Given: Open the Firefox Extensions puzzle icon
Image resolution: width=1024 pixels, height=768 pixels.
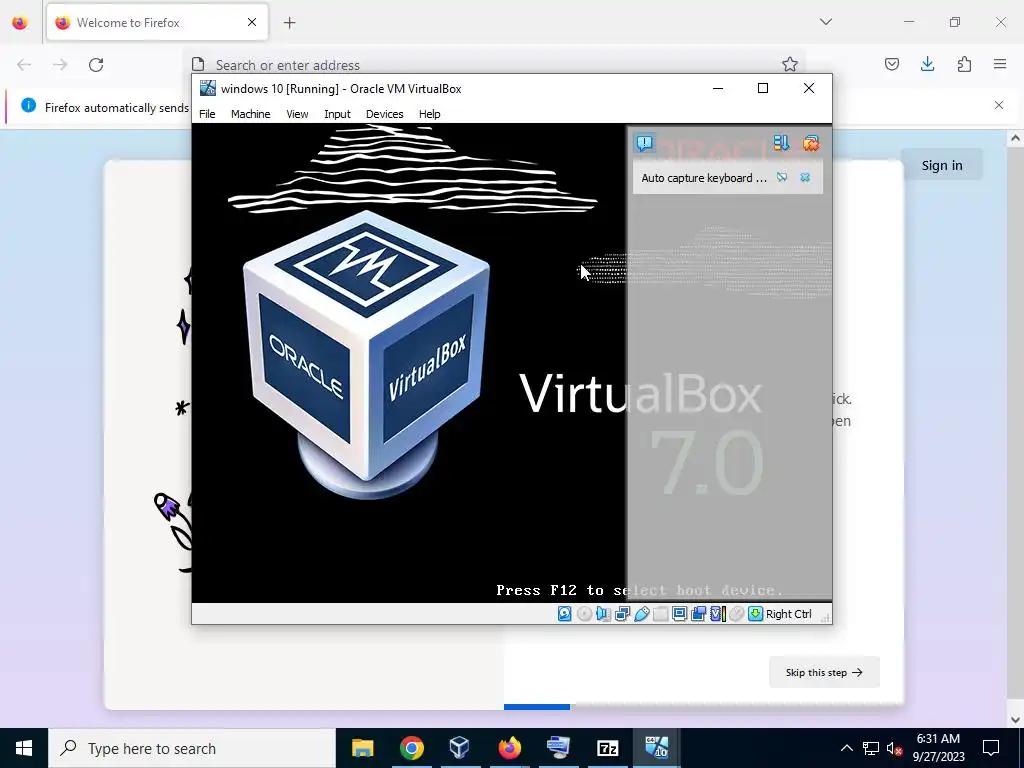Looking at the screenshot, I should tap(964, 64).
